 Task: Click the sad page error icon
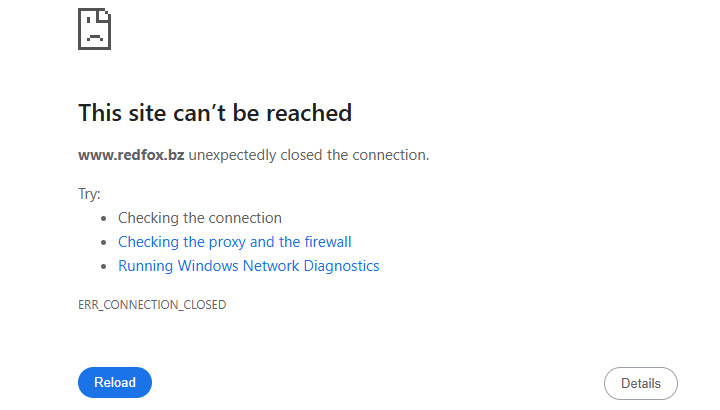tap(94, 27)
